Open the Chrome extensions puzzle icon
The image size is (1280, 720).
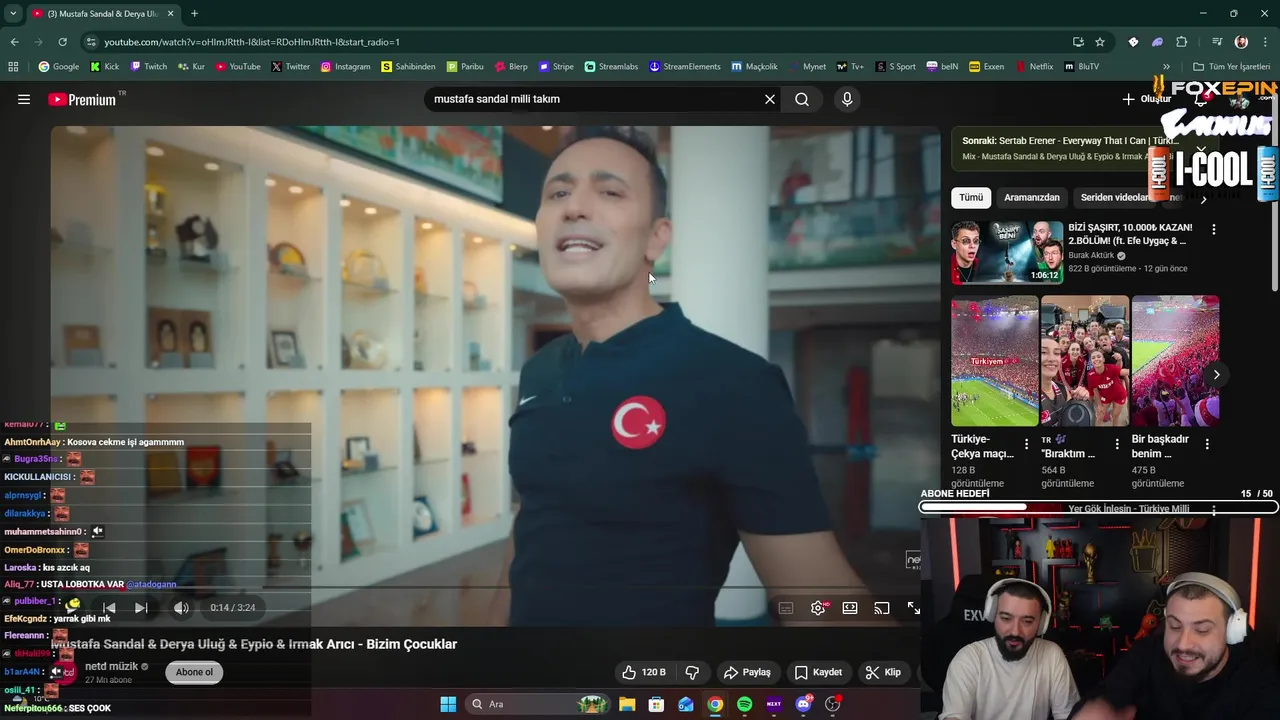(x=1182, y=42)
